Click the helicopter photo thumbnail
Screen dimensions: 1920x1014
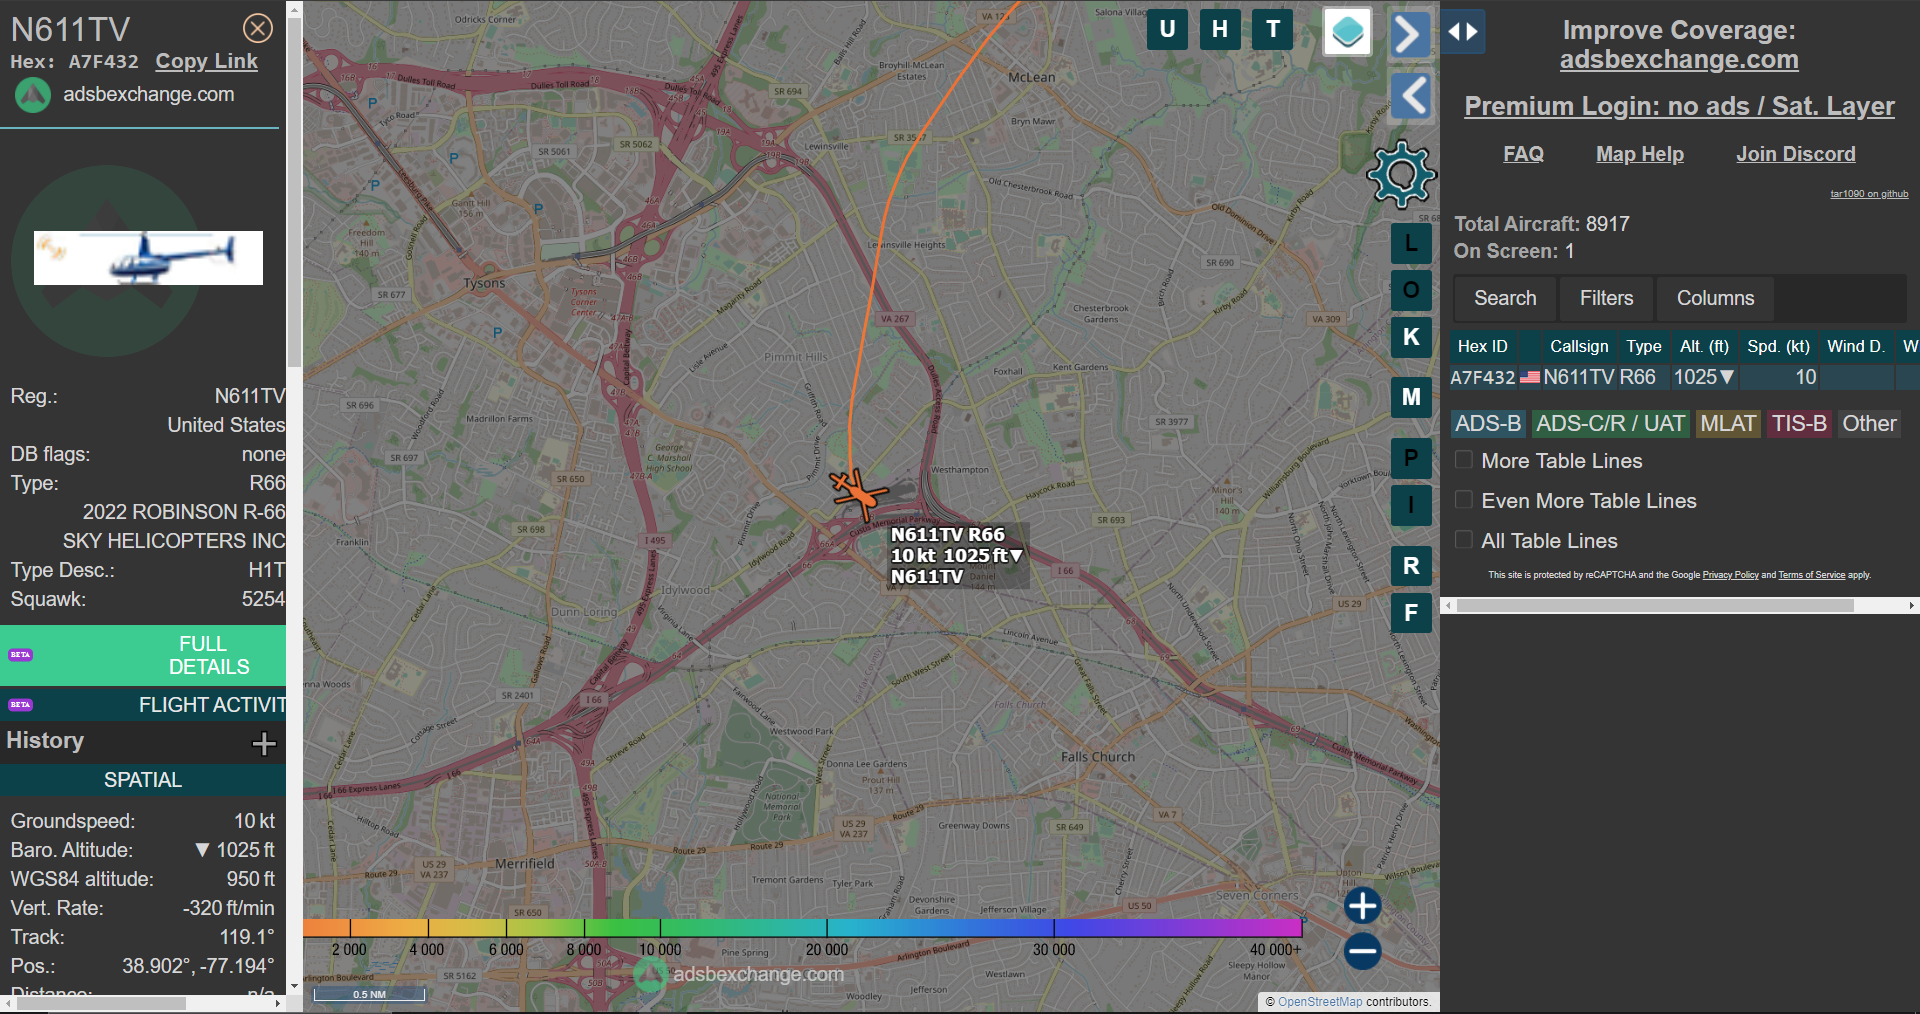point(148,258)
